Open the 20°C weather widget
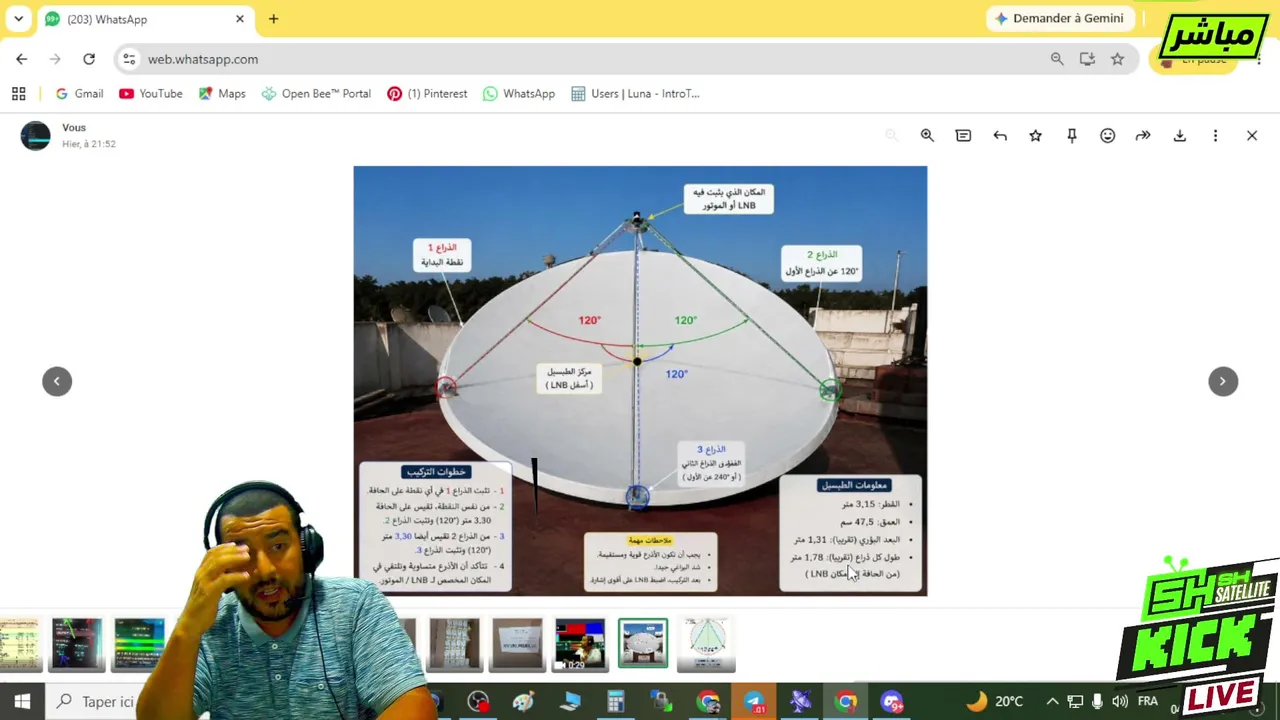 point(994,702)
